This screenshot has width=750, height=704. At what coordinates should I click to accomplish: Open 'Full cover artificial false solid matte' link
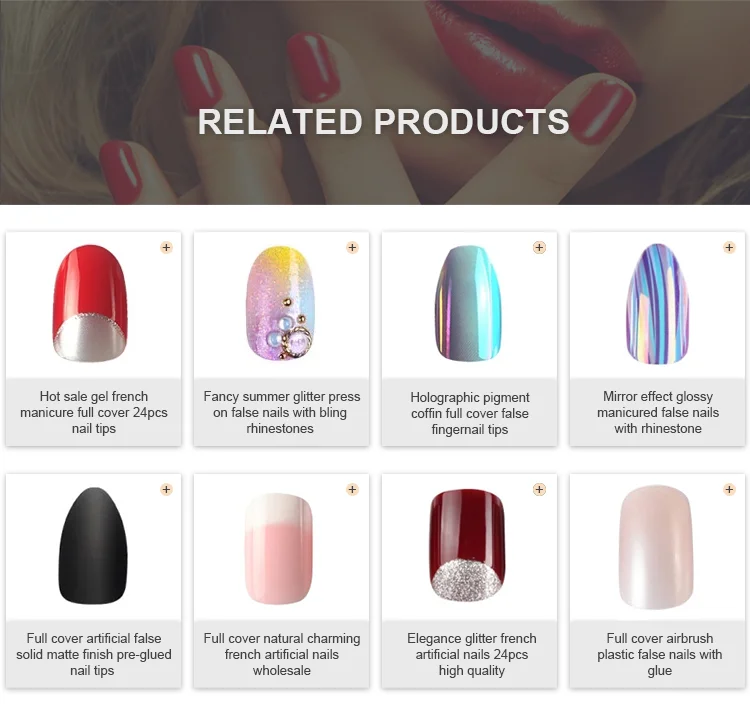(94, 654)
